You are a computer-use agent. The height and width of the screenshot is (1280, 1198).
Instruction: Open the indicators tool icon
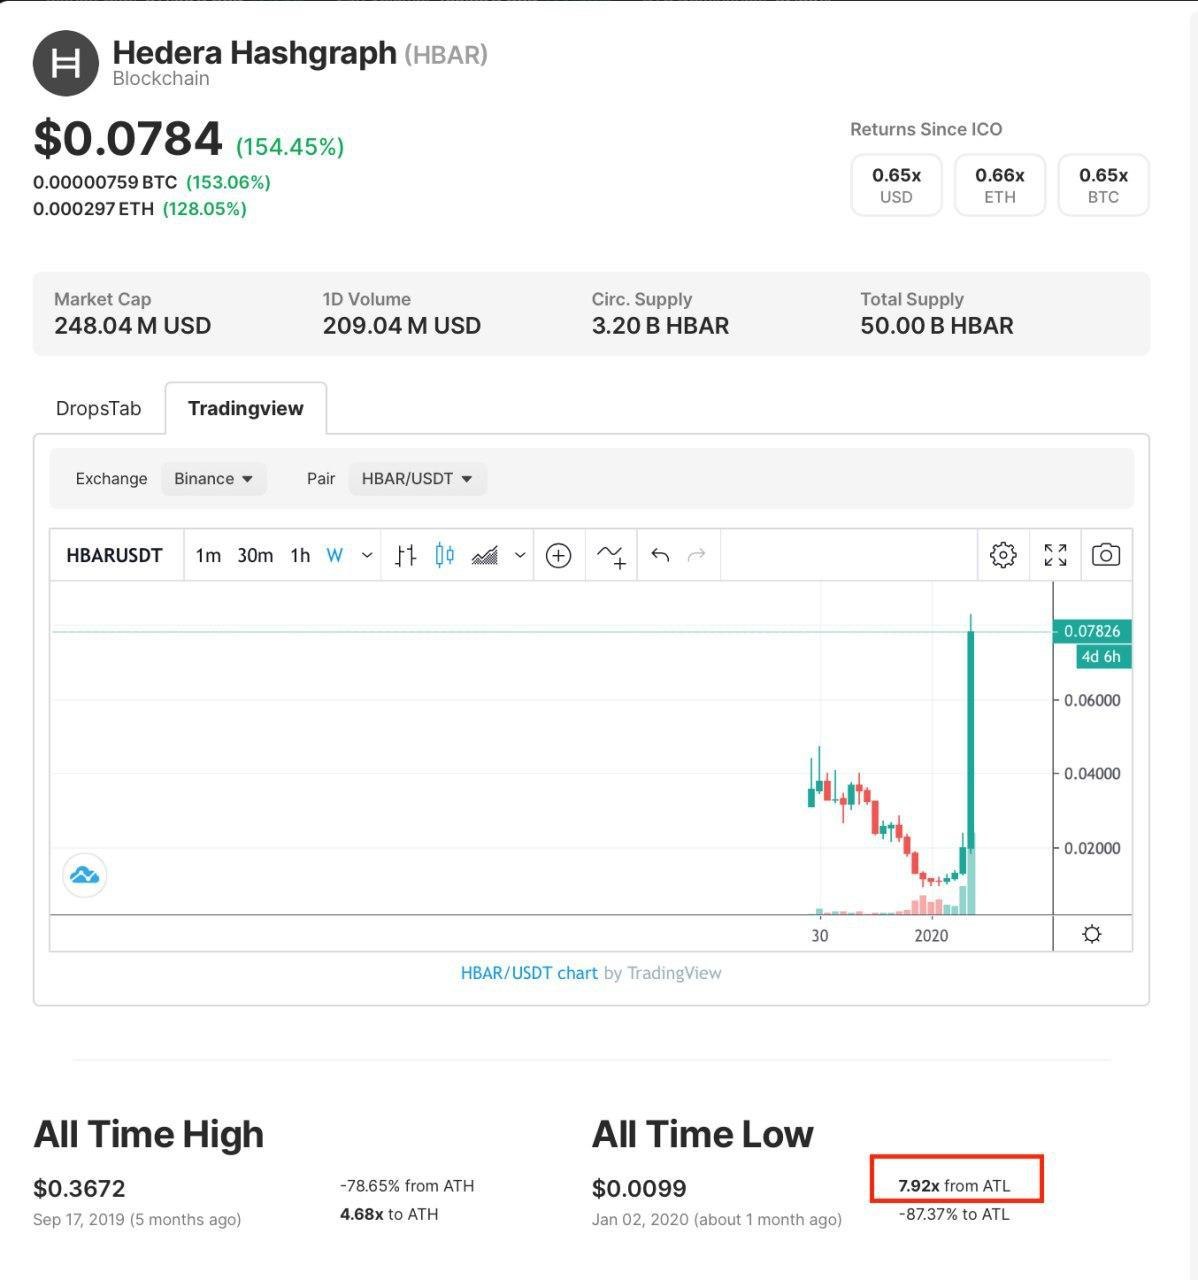click(611, 555)
